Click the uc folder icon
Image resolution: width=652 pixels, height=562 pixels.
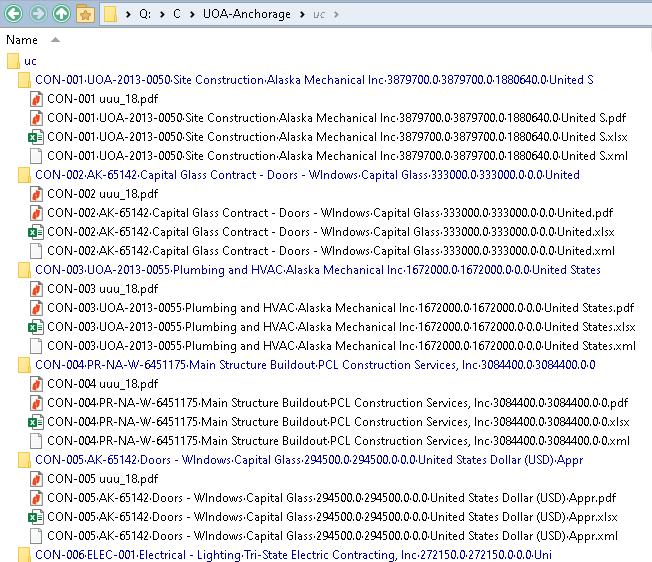point(13,61)
